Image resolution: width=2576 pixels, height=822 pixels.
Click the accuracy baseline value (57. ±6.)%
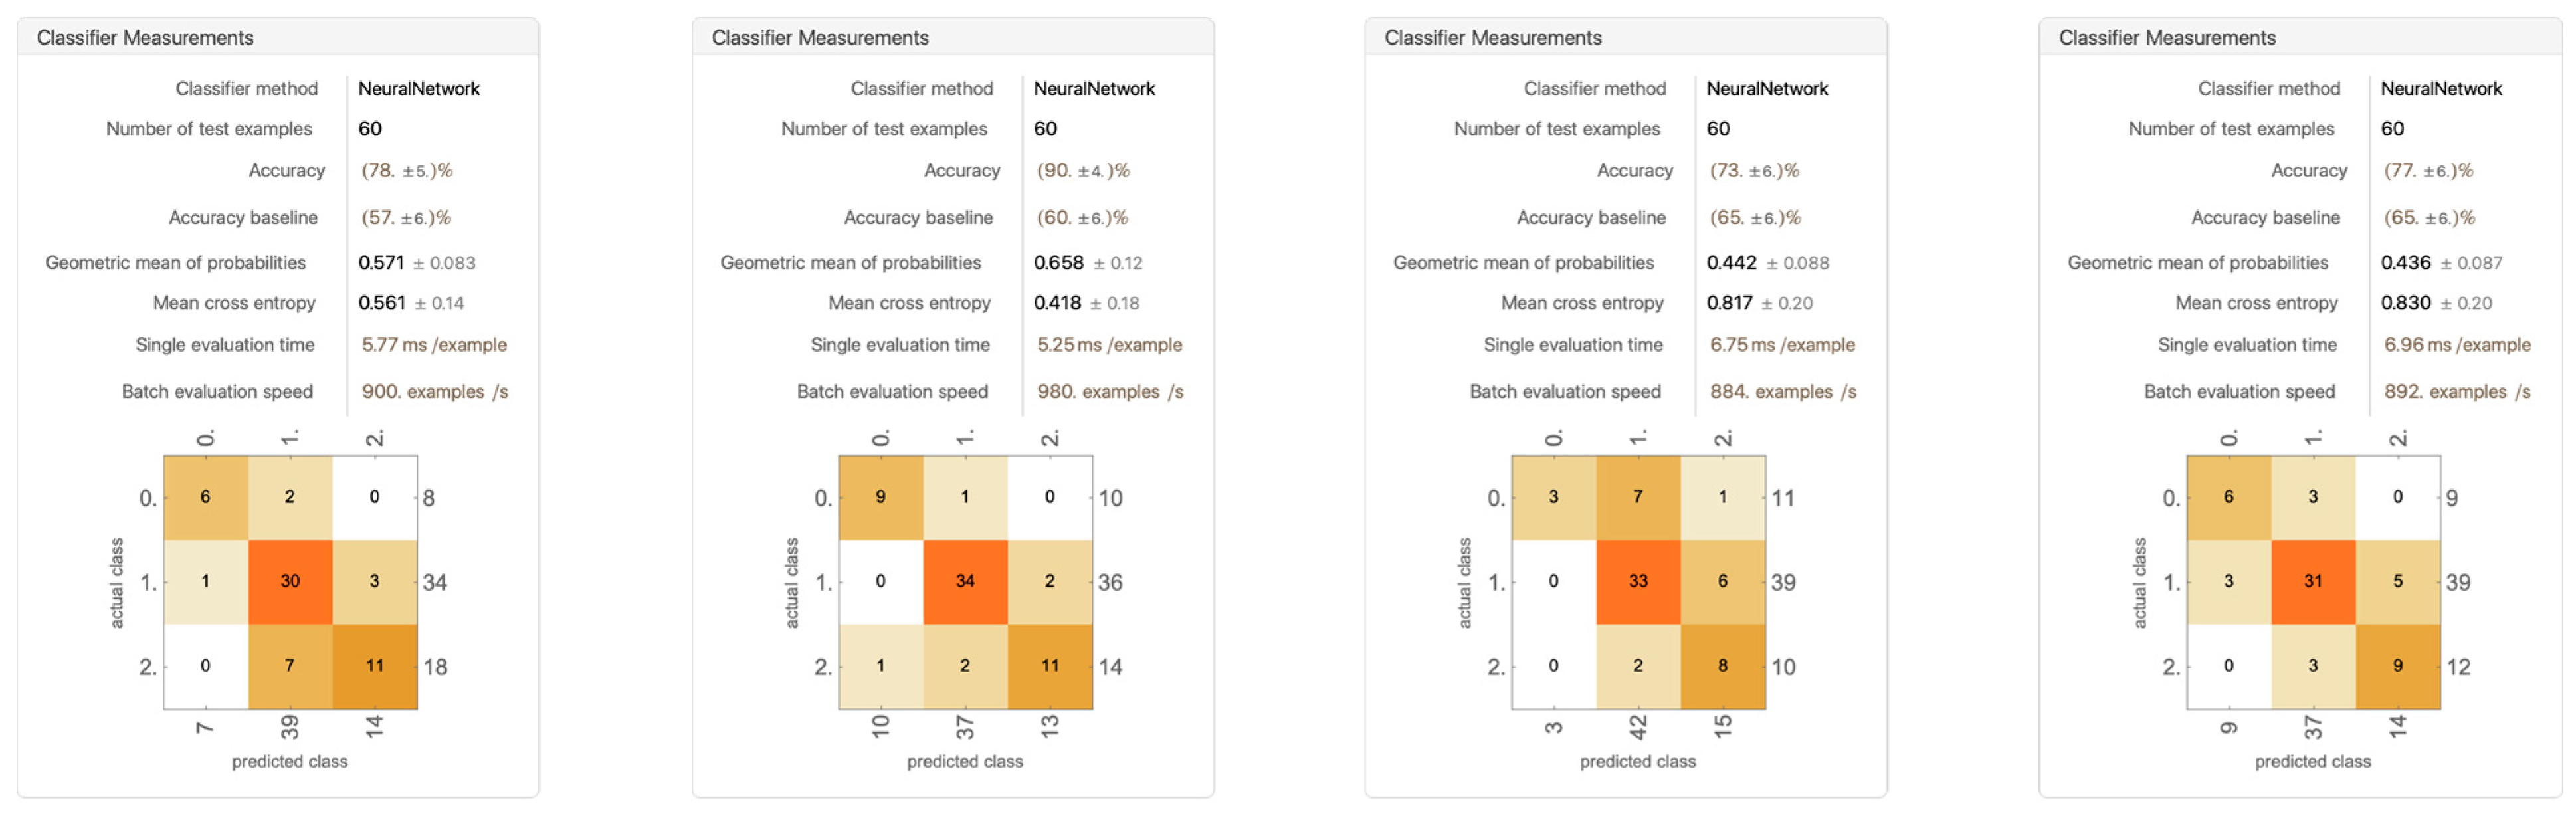click(x=406, y=218)
